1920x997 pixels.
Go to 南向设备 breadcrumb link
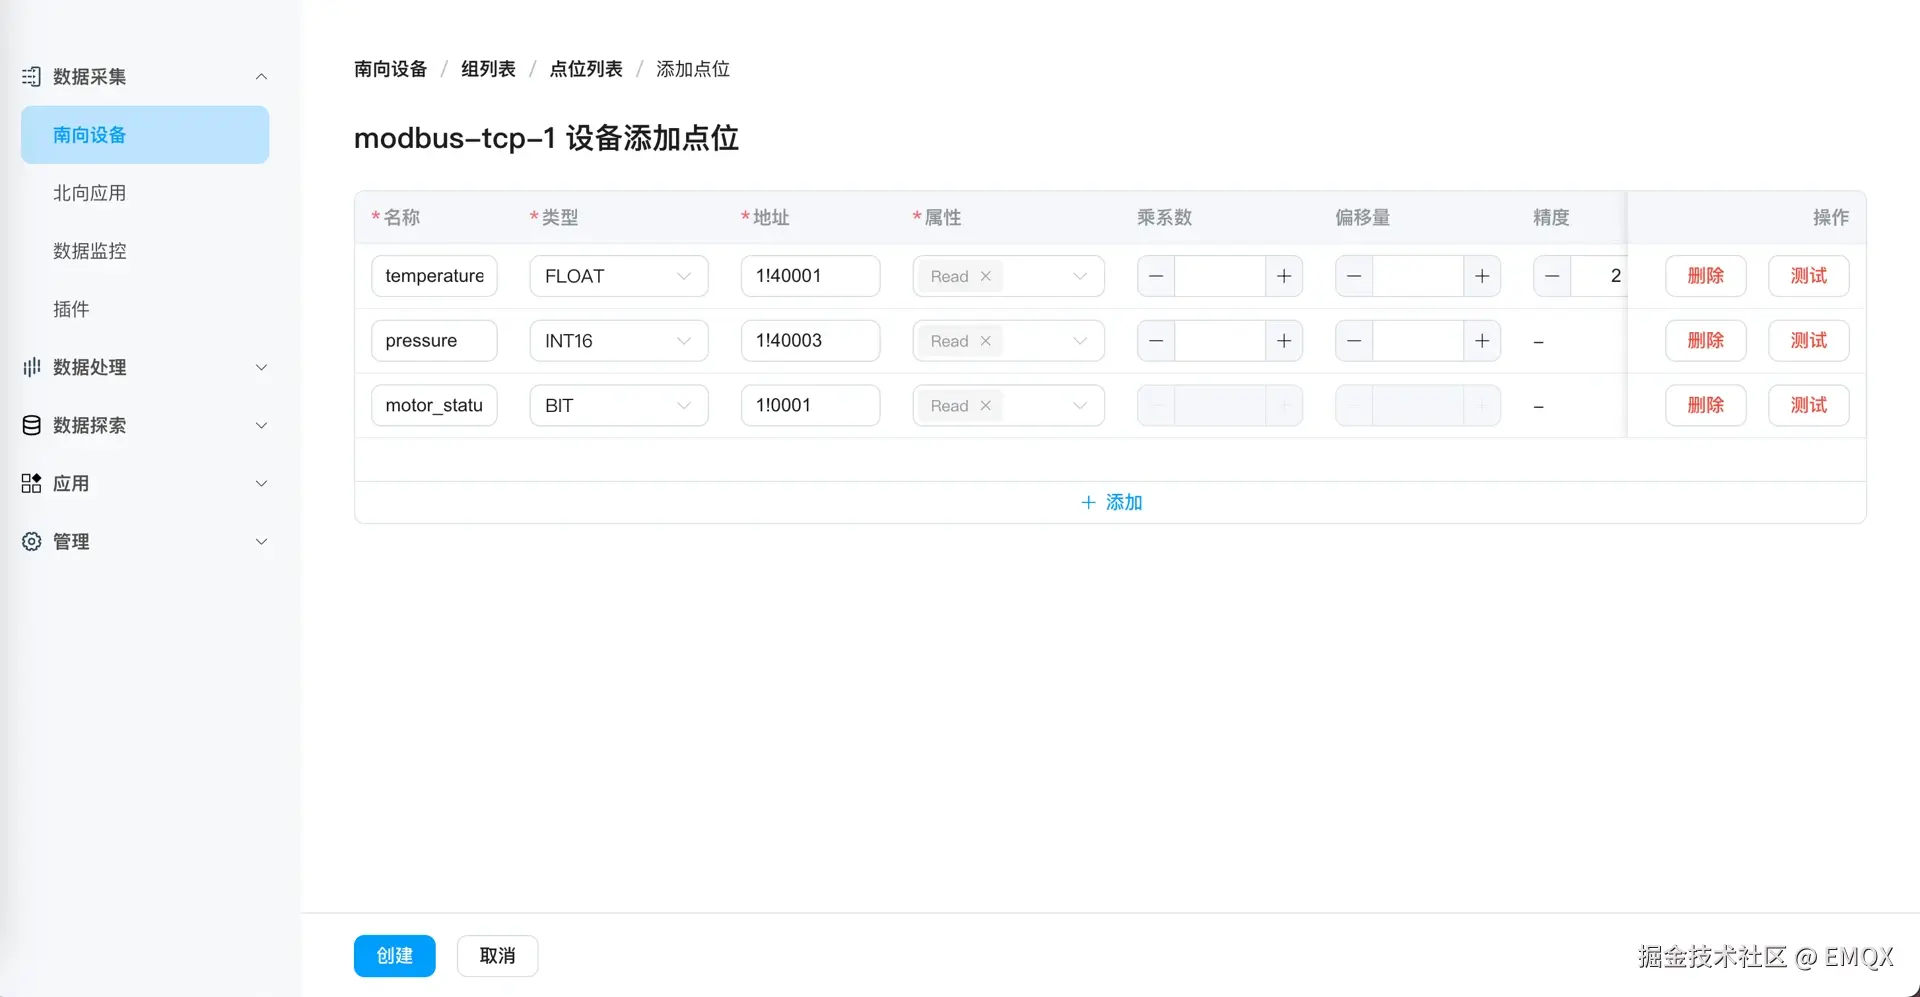390,69
